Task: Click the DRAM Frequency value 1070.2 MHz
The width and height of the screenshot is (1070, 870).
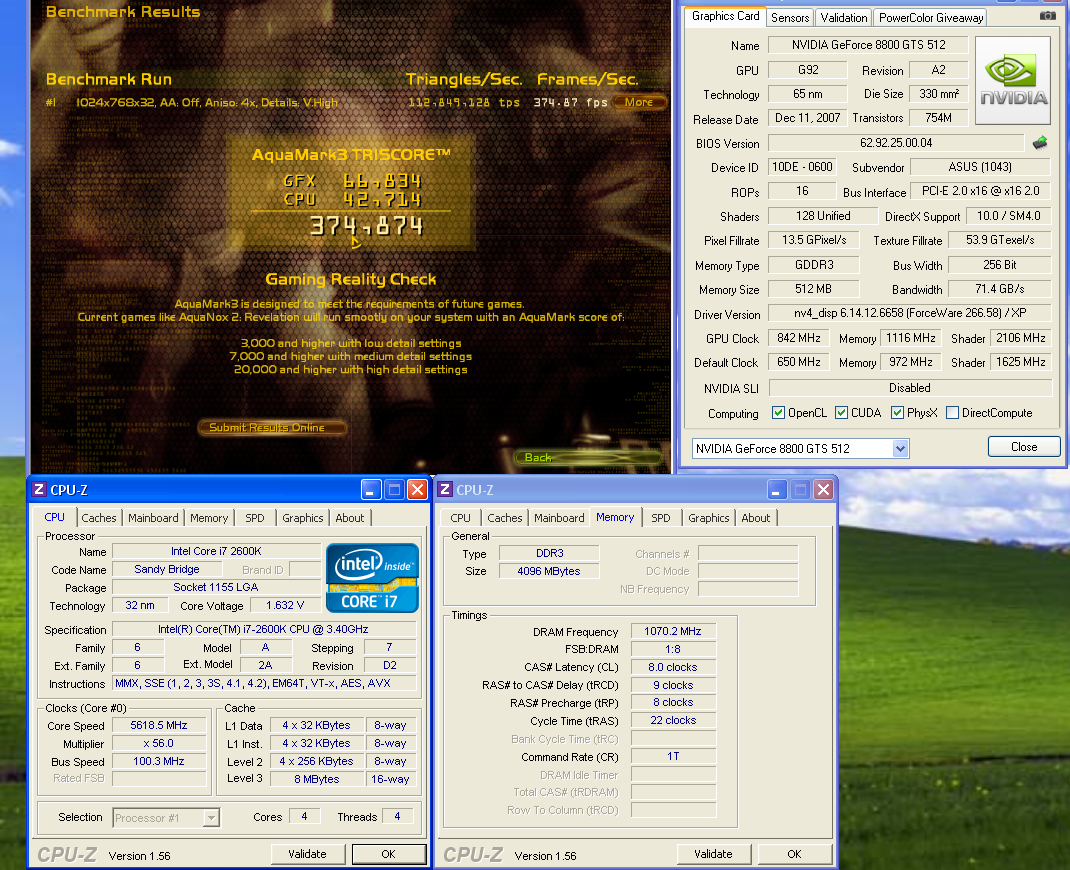Action: click(673, 631)
